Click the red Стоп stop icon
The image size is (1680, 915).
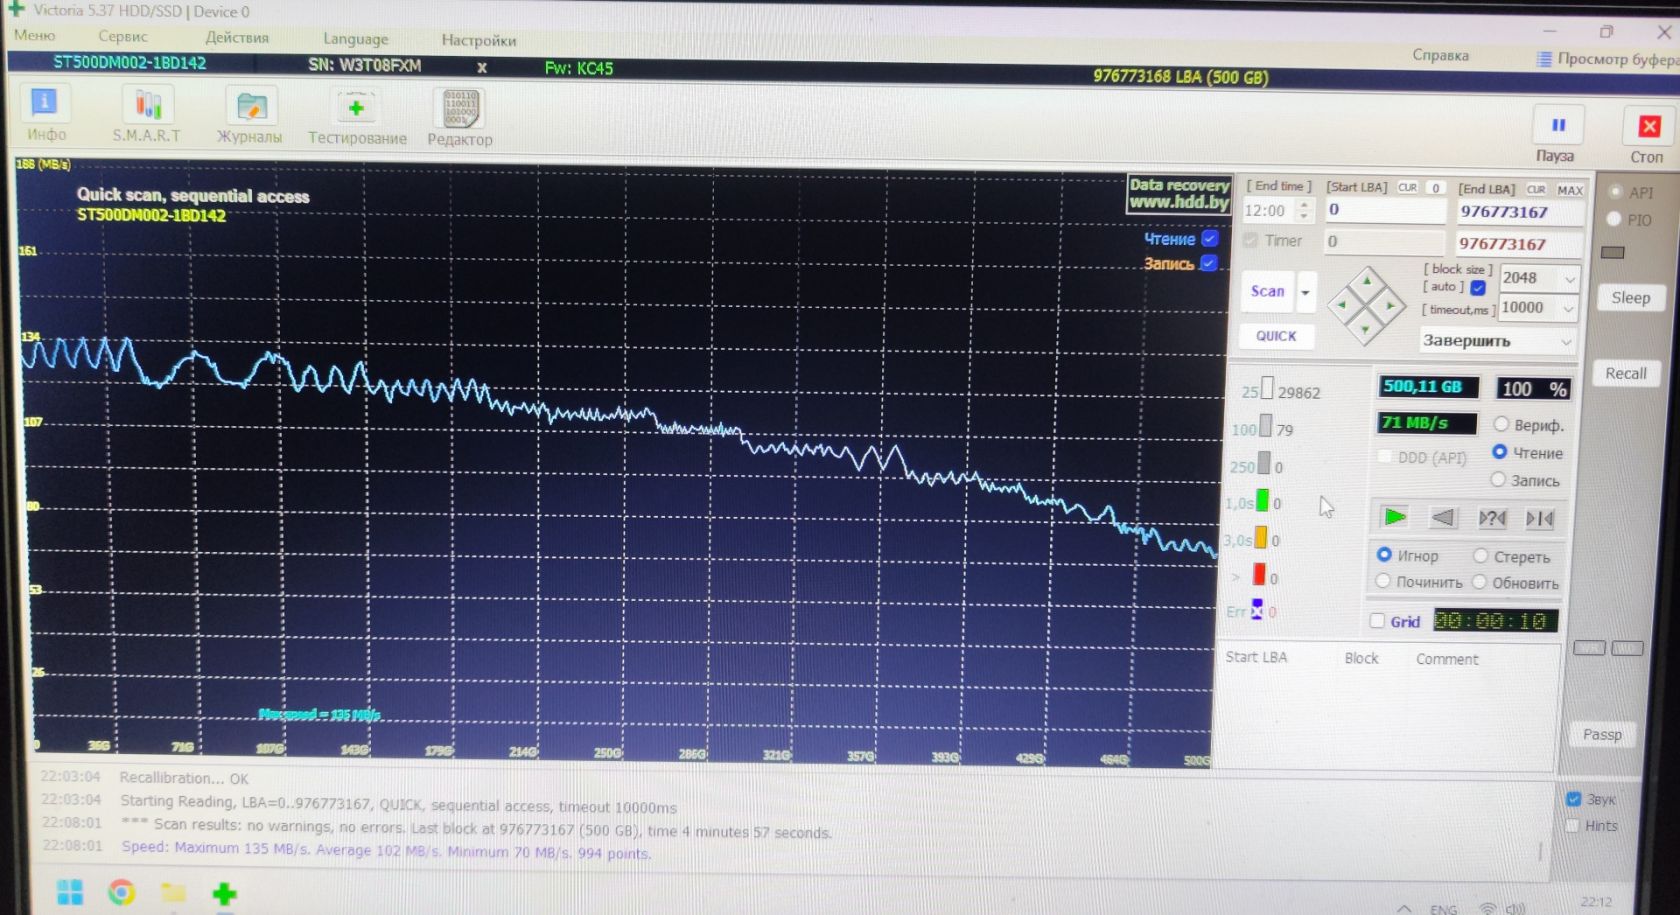(1649, 126)
